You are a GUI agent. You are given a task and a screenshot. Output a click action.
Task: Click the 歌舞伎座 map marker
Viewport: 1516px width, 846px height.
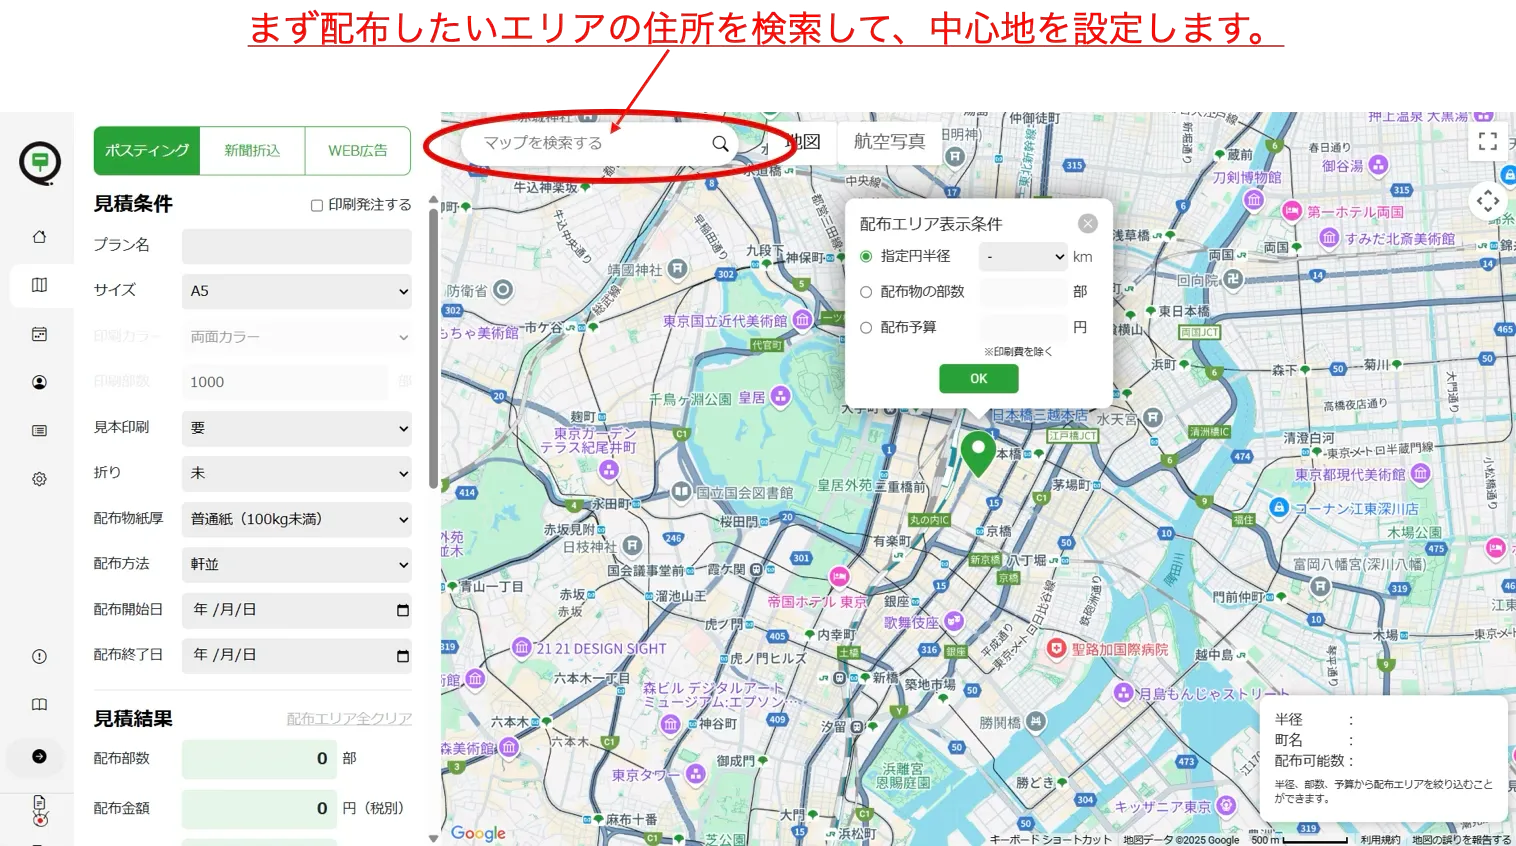tap(954, 621)
